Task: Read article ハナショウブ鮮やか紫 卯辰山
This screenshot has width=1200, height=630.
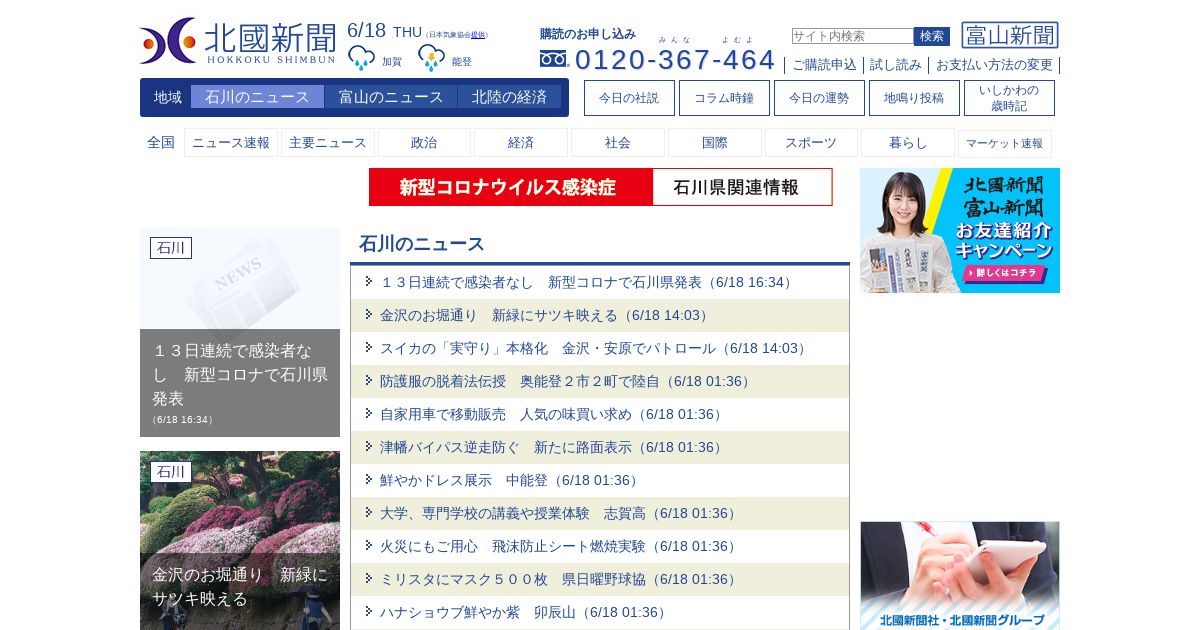Action: [x=525, y=613]
